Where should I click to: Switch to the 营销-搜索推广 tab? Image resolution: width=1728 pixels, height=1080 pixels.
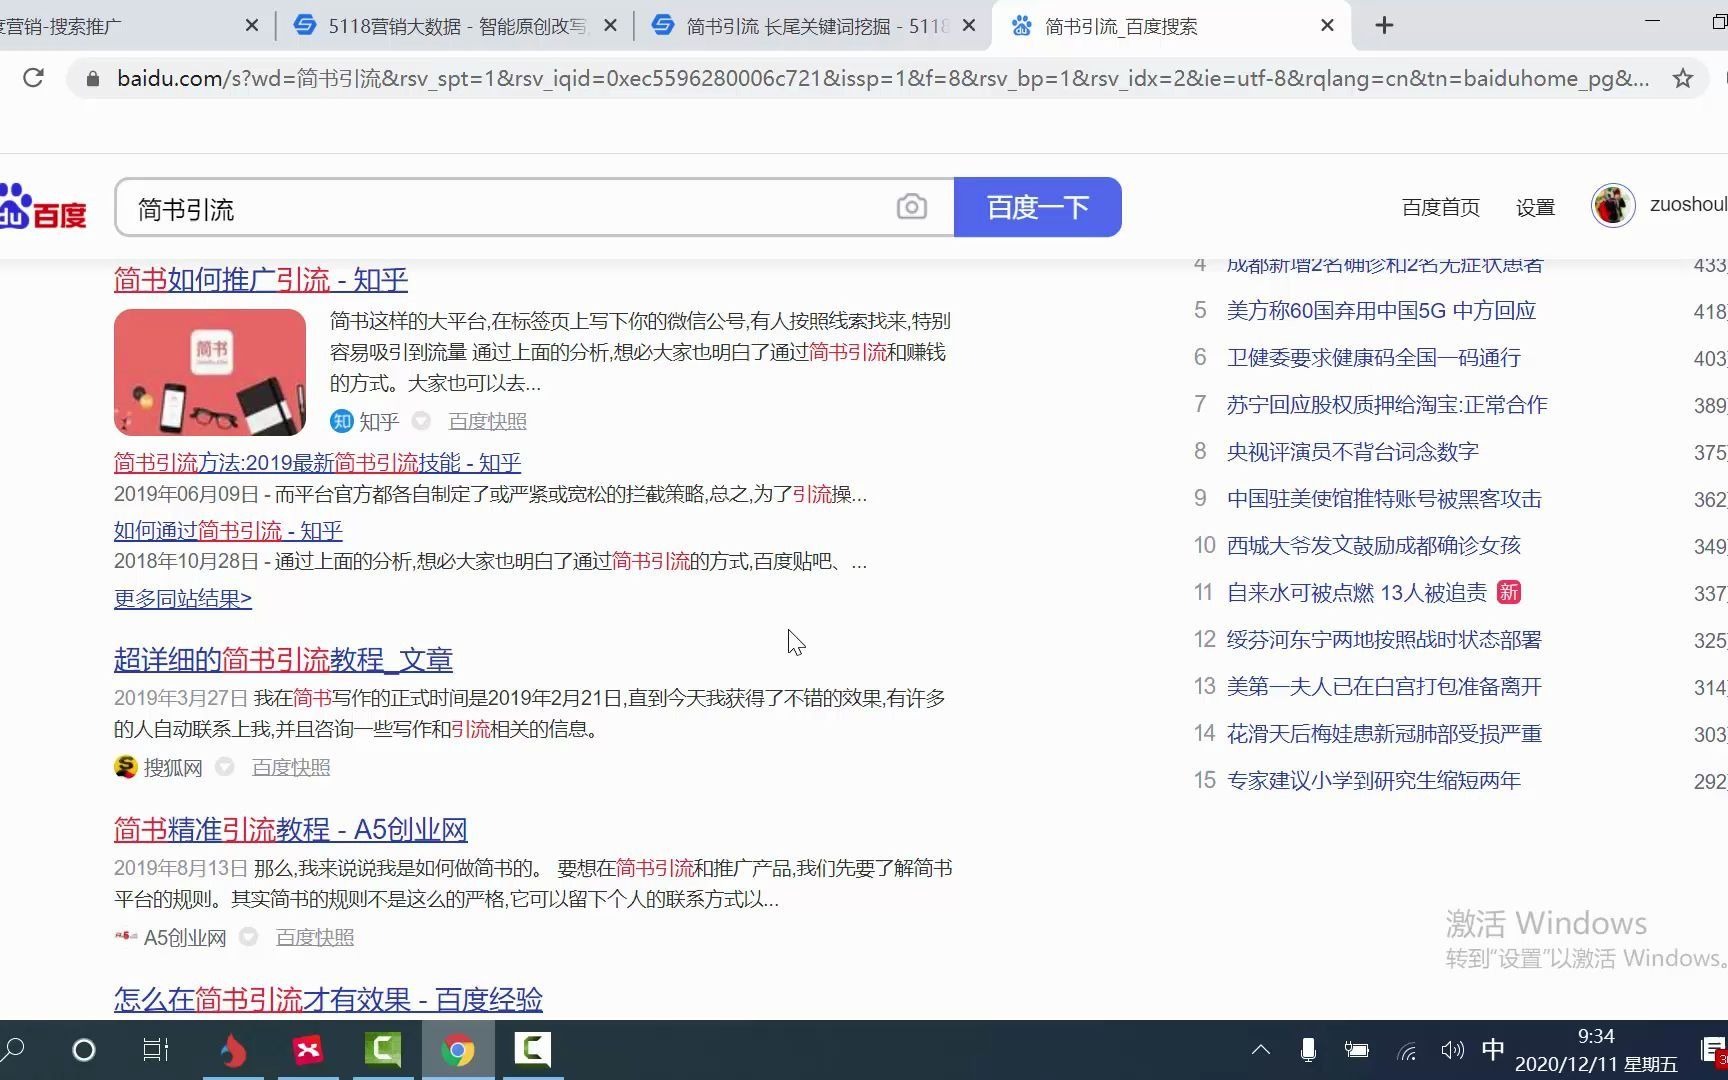point(130,26)
